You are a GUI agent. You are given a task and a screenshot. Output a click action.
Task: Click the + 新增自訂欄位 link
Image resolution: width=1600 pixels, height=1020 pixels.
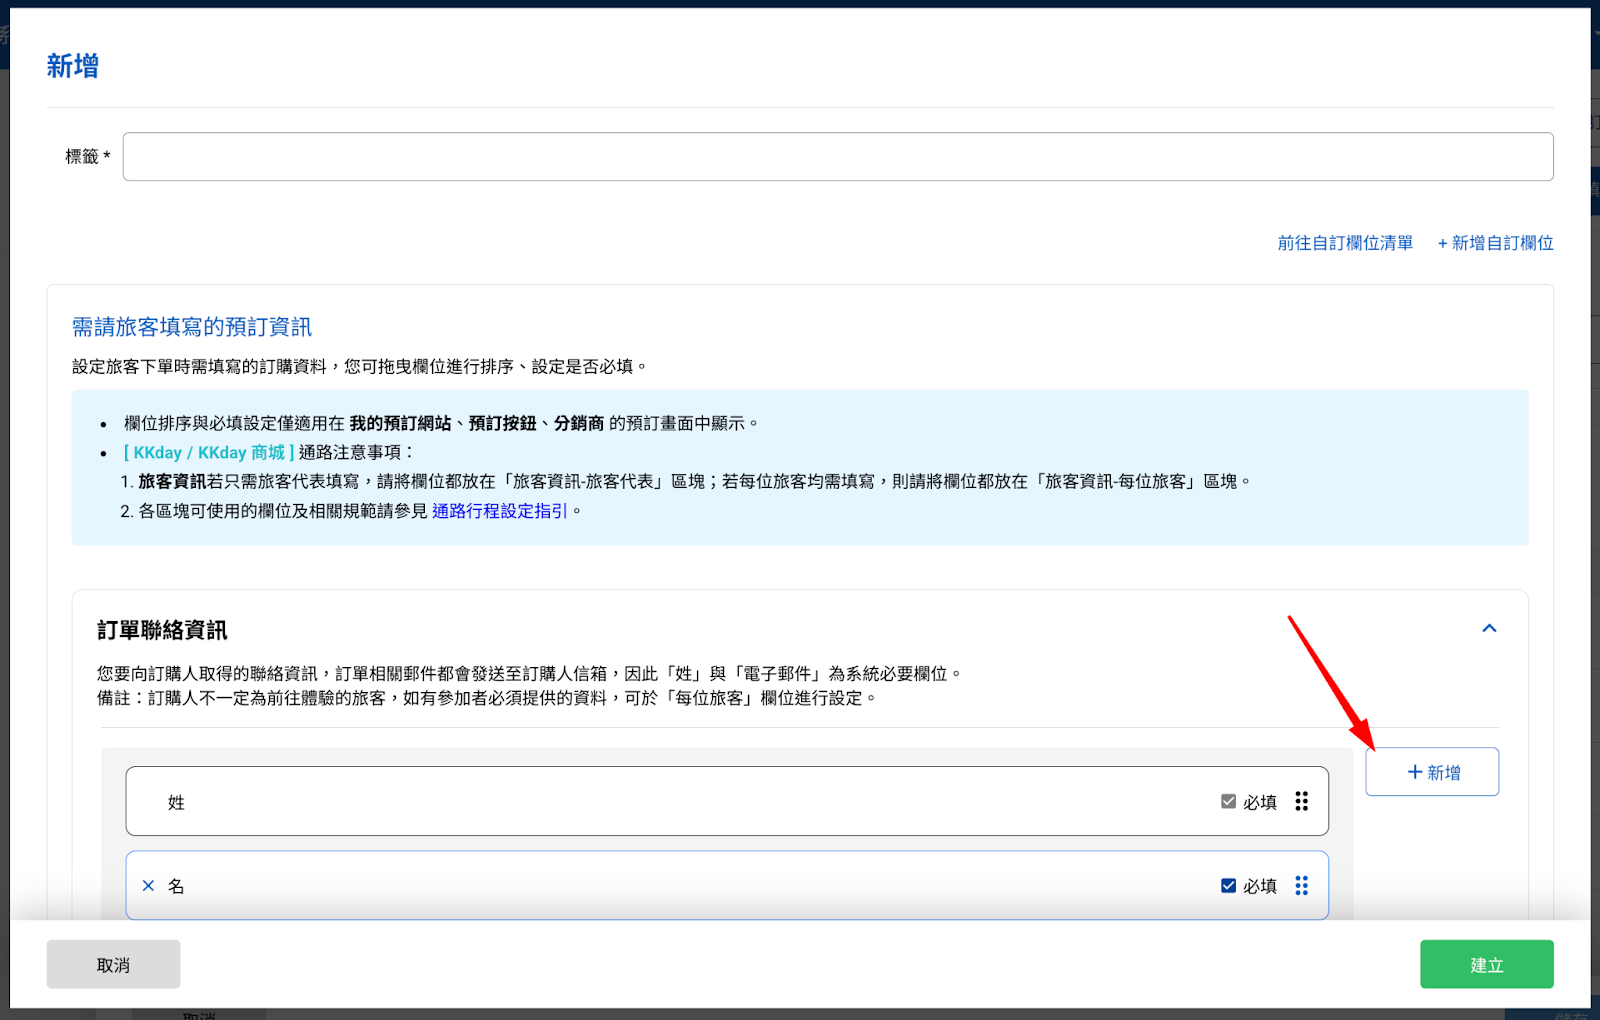click(x=1495, y=243)
